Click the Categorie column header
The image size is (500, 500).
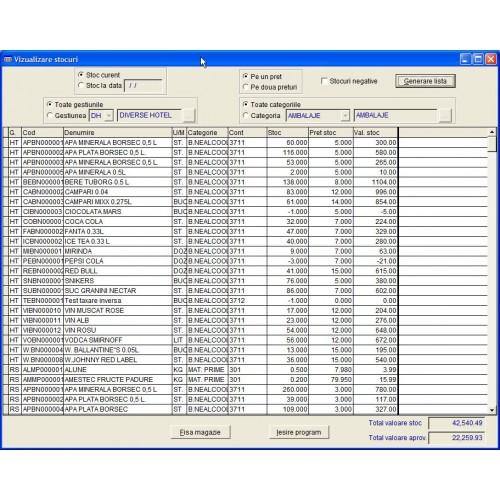pos(207,132)
